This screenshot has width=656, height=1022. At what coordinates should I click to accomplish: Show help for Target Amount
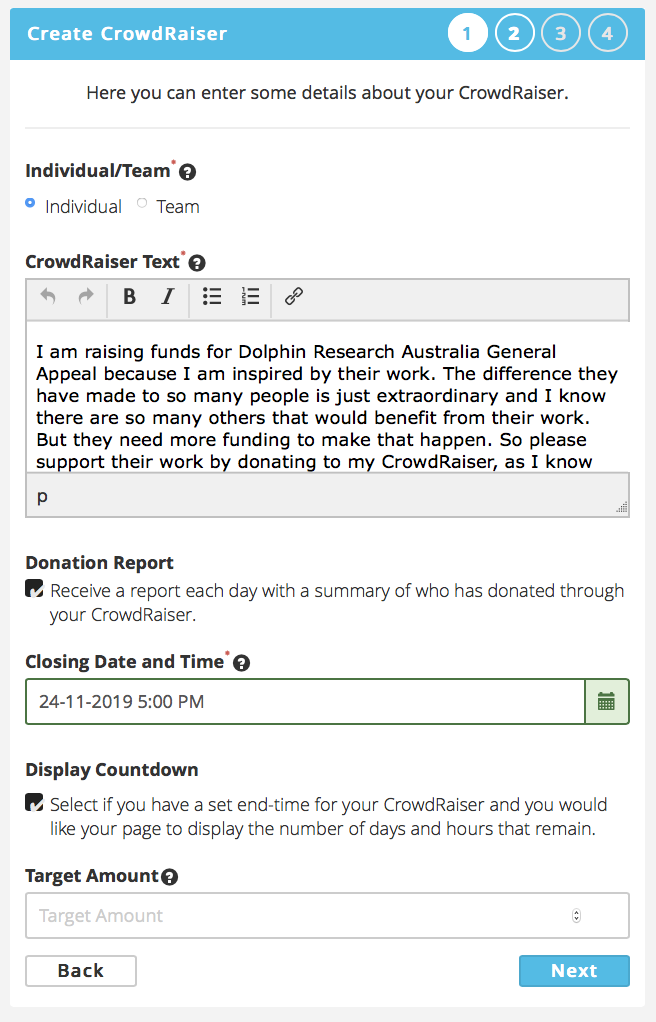(x=170, y=877)
